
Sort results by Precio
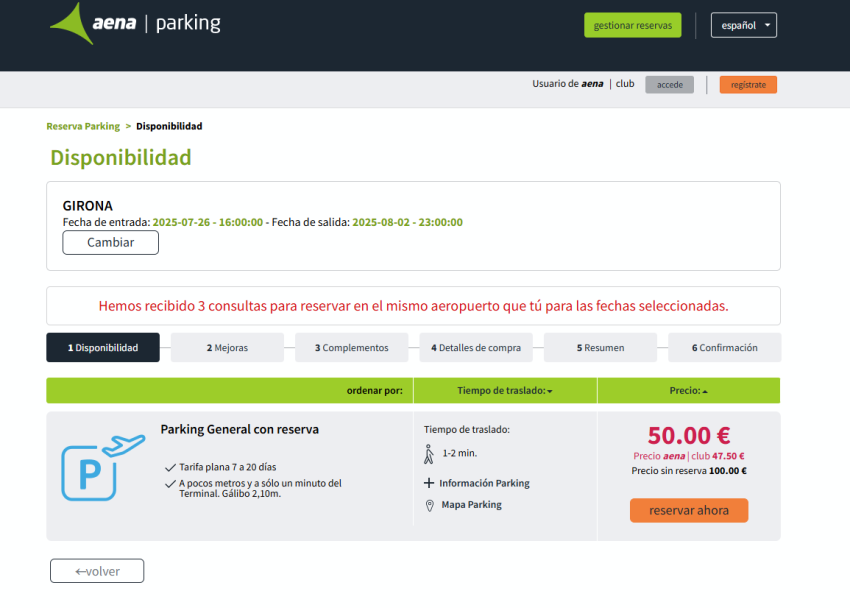point(688,391)
